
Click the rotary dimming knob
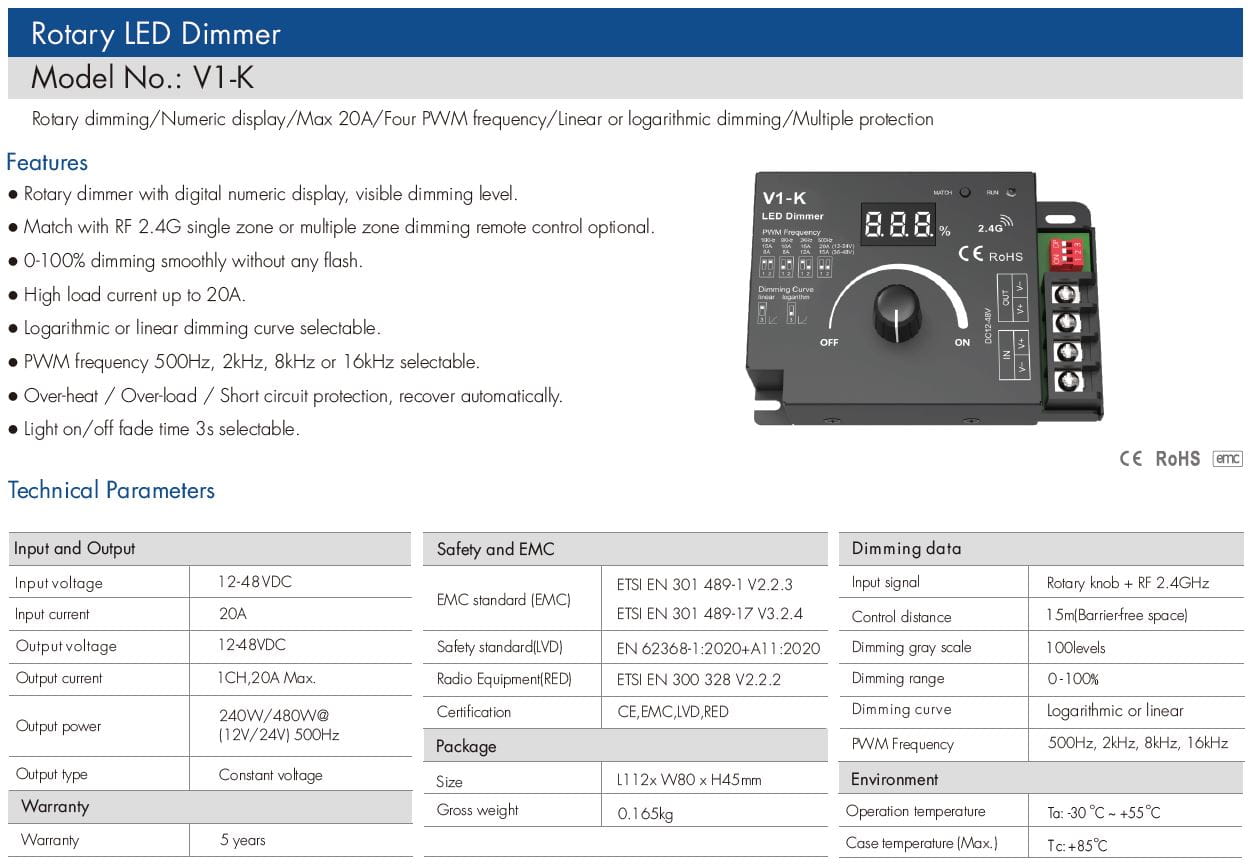[895, 313]
